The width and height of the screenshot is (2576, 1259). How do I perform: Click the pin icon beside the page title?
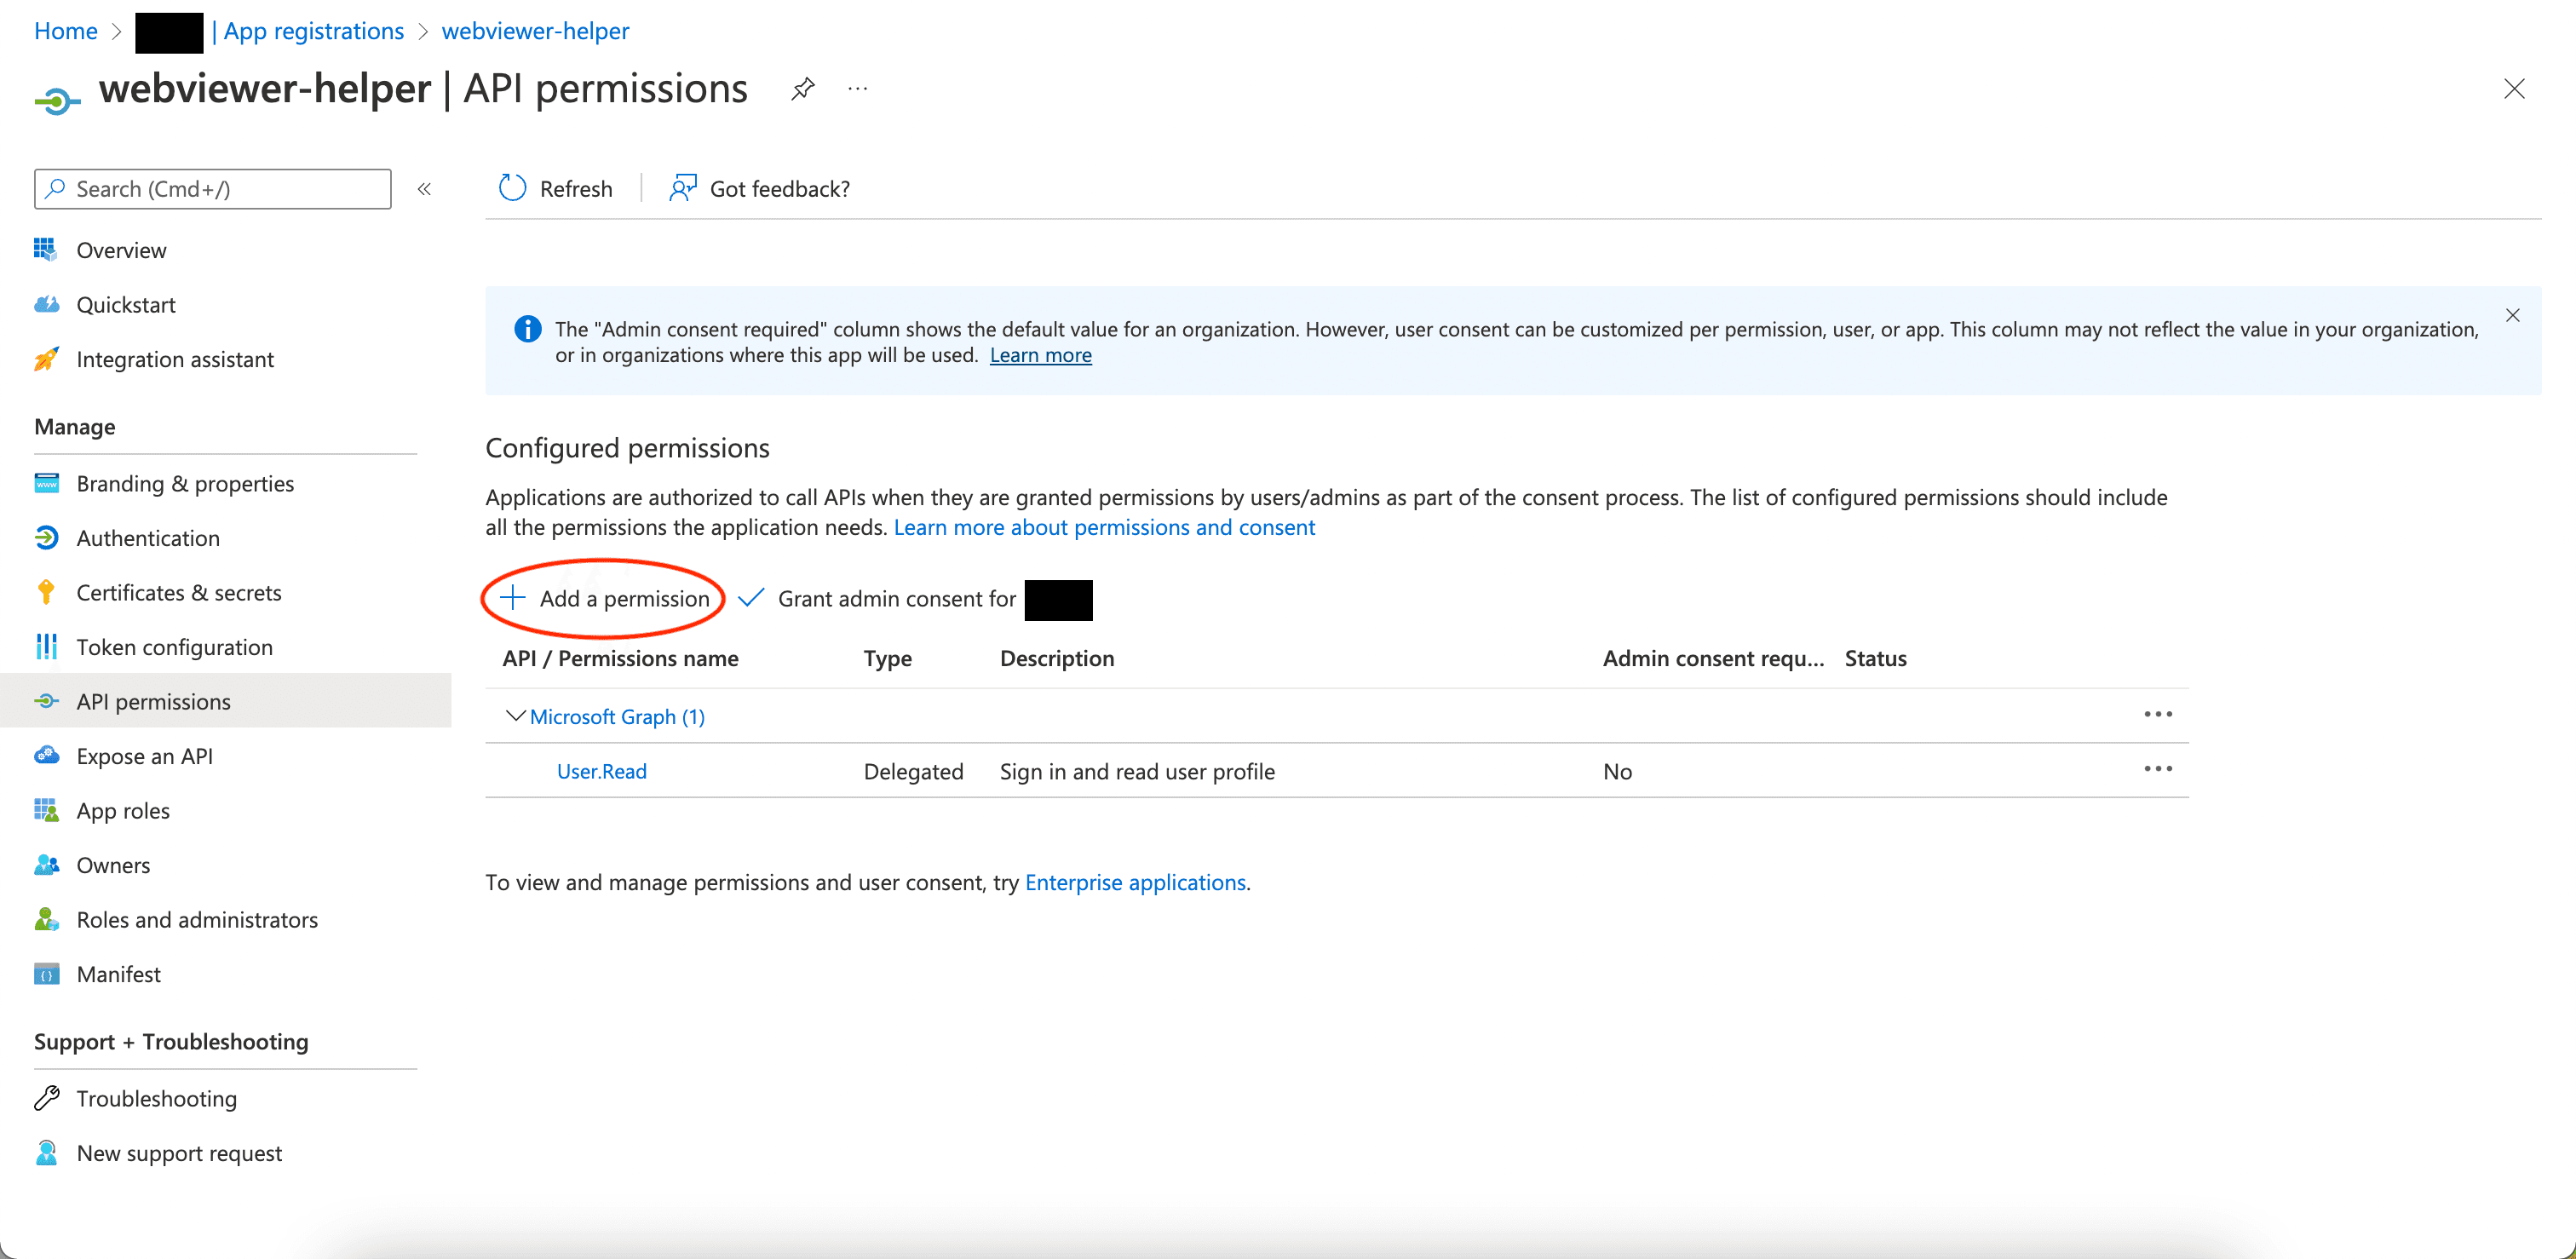[x=802, y=89]
